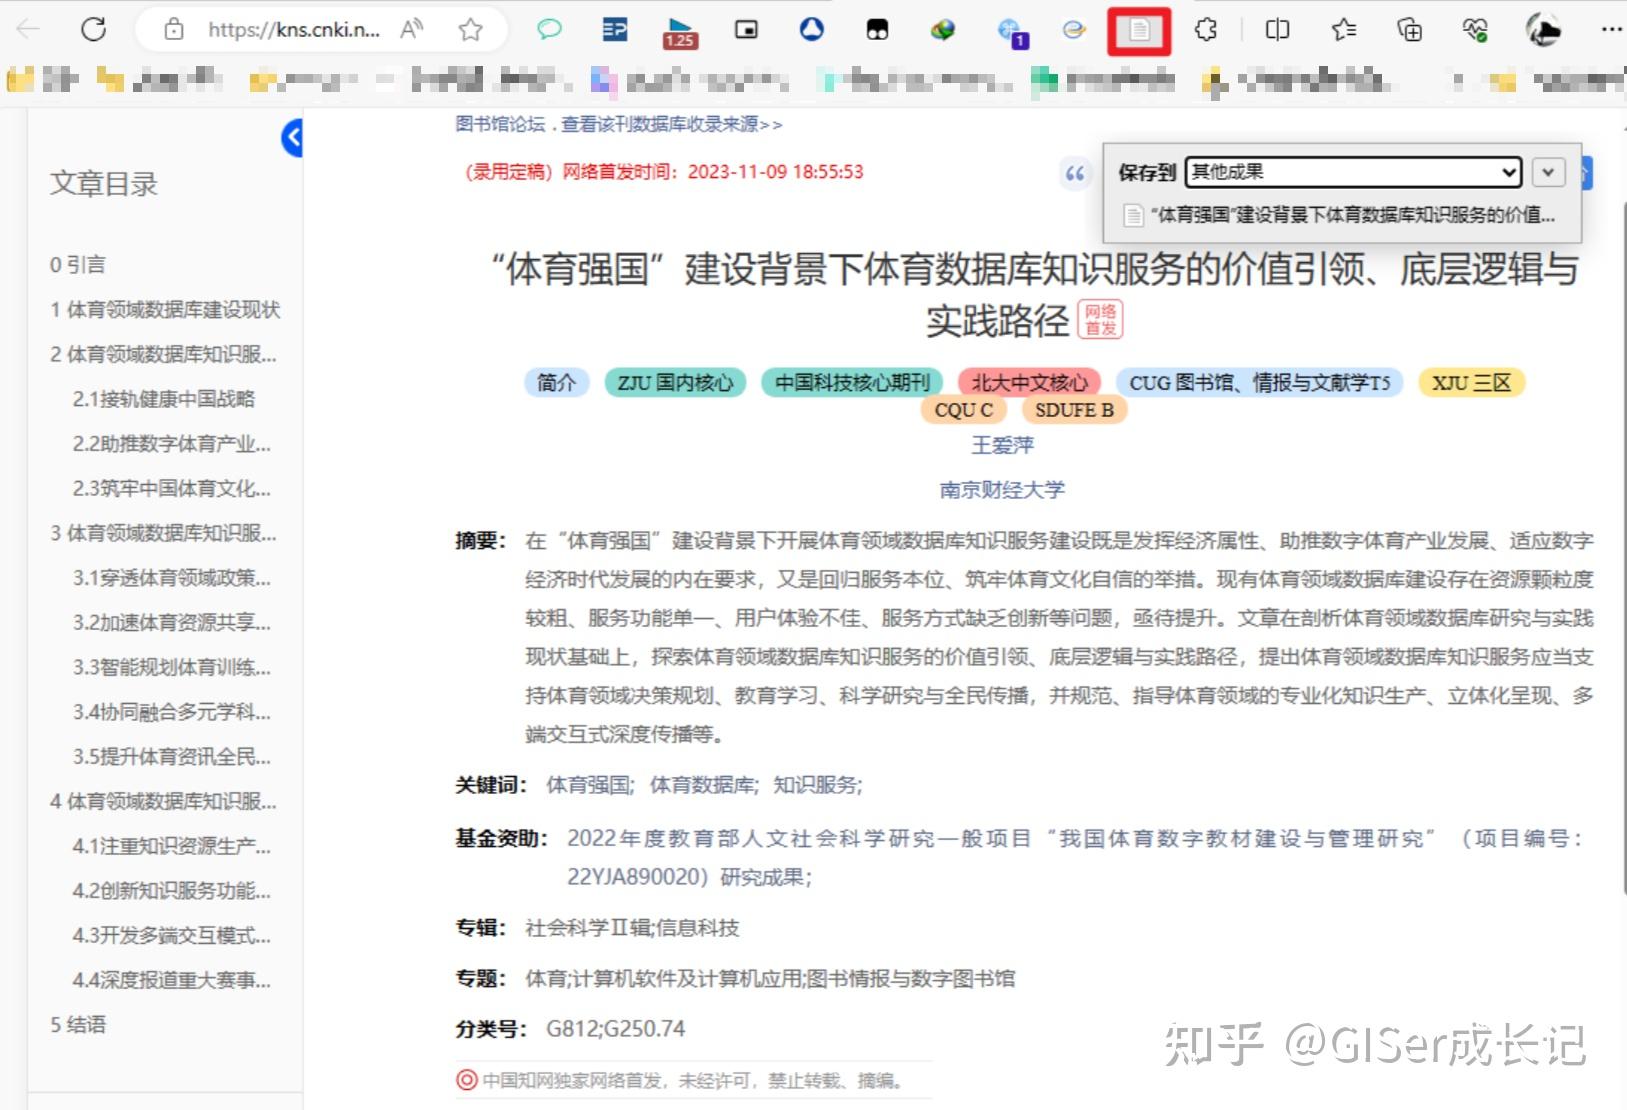The image size is (1627, 1110).
Task: Click the quotation citation icon beside the title
Action: pos(1075,173)
